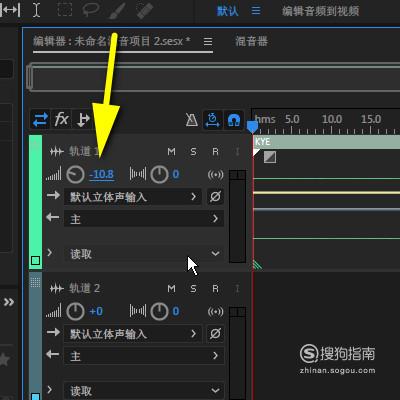Click the 轨道 2 pan knob
The image size is (400, 400).
(159, 312)
